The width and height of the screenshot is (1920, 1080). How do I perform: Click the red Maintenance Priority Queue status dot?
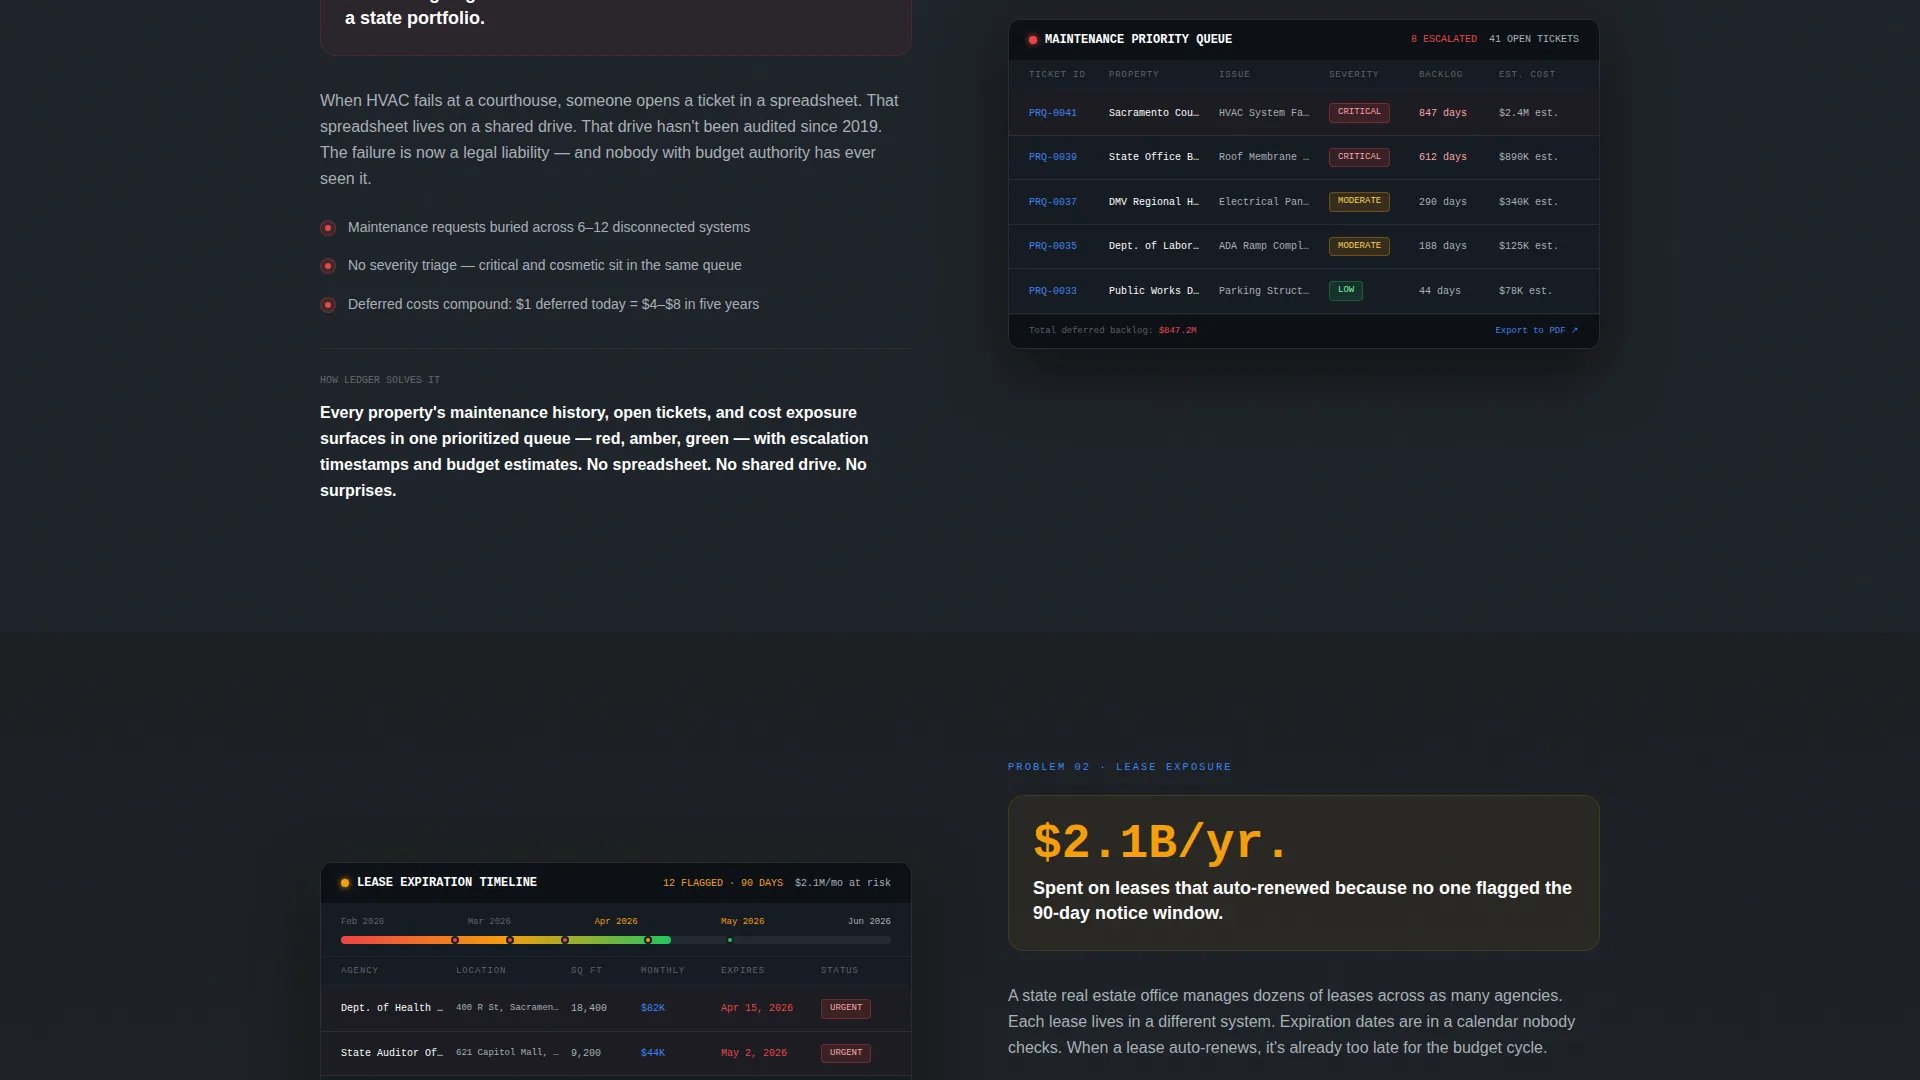point(1033,40)
